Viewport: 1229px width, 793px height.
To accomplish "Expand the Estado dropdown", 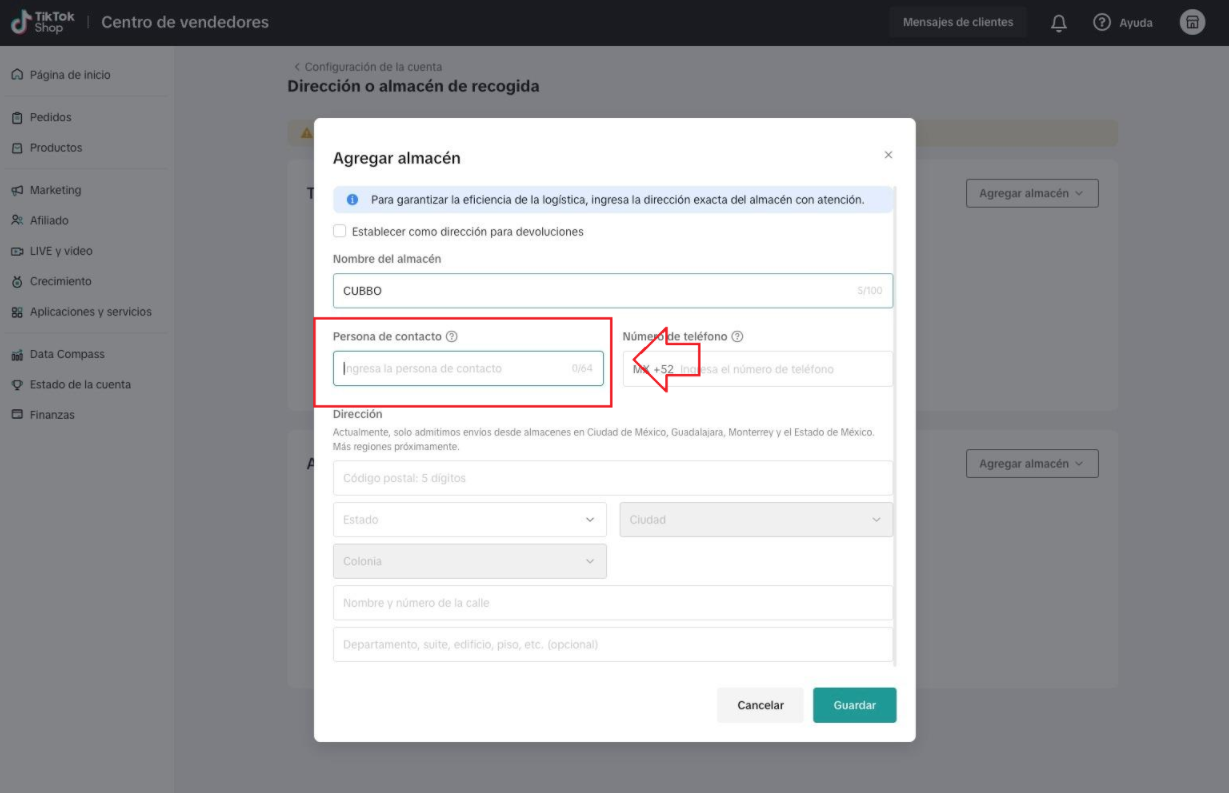I will click(469, 520).
